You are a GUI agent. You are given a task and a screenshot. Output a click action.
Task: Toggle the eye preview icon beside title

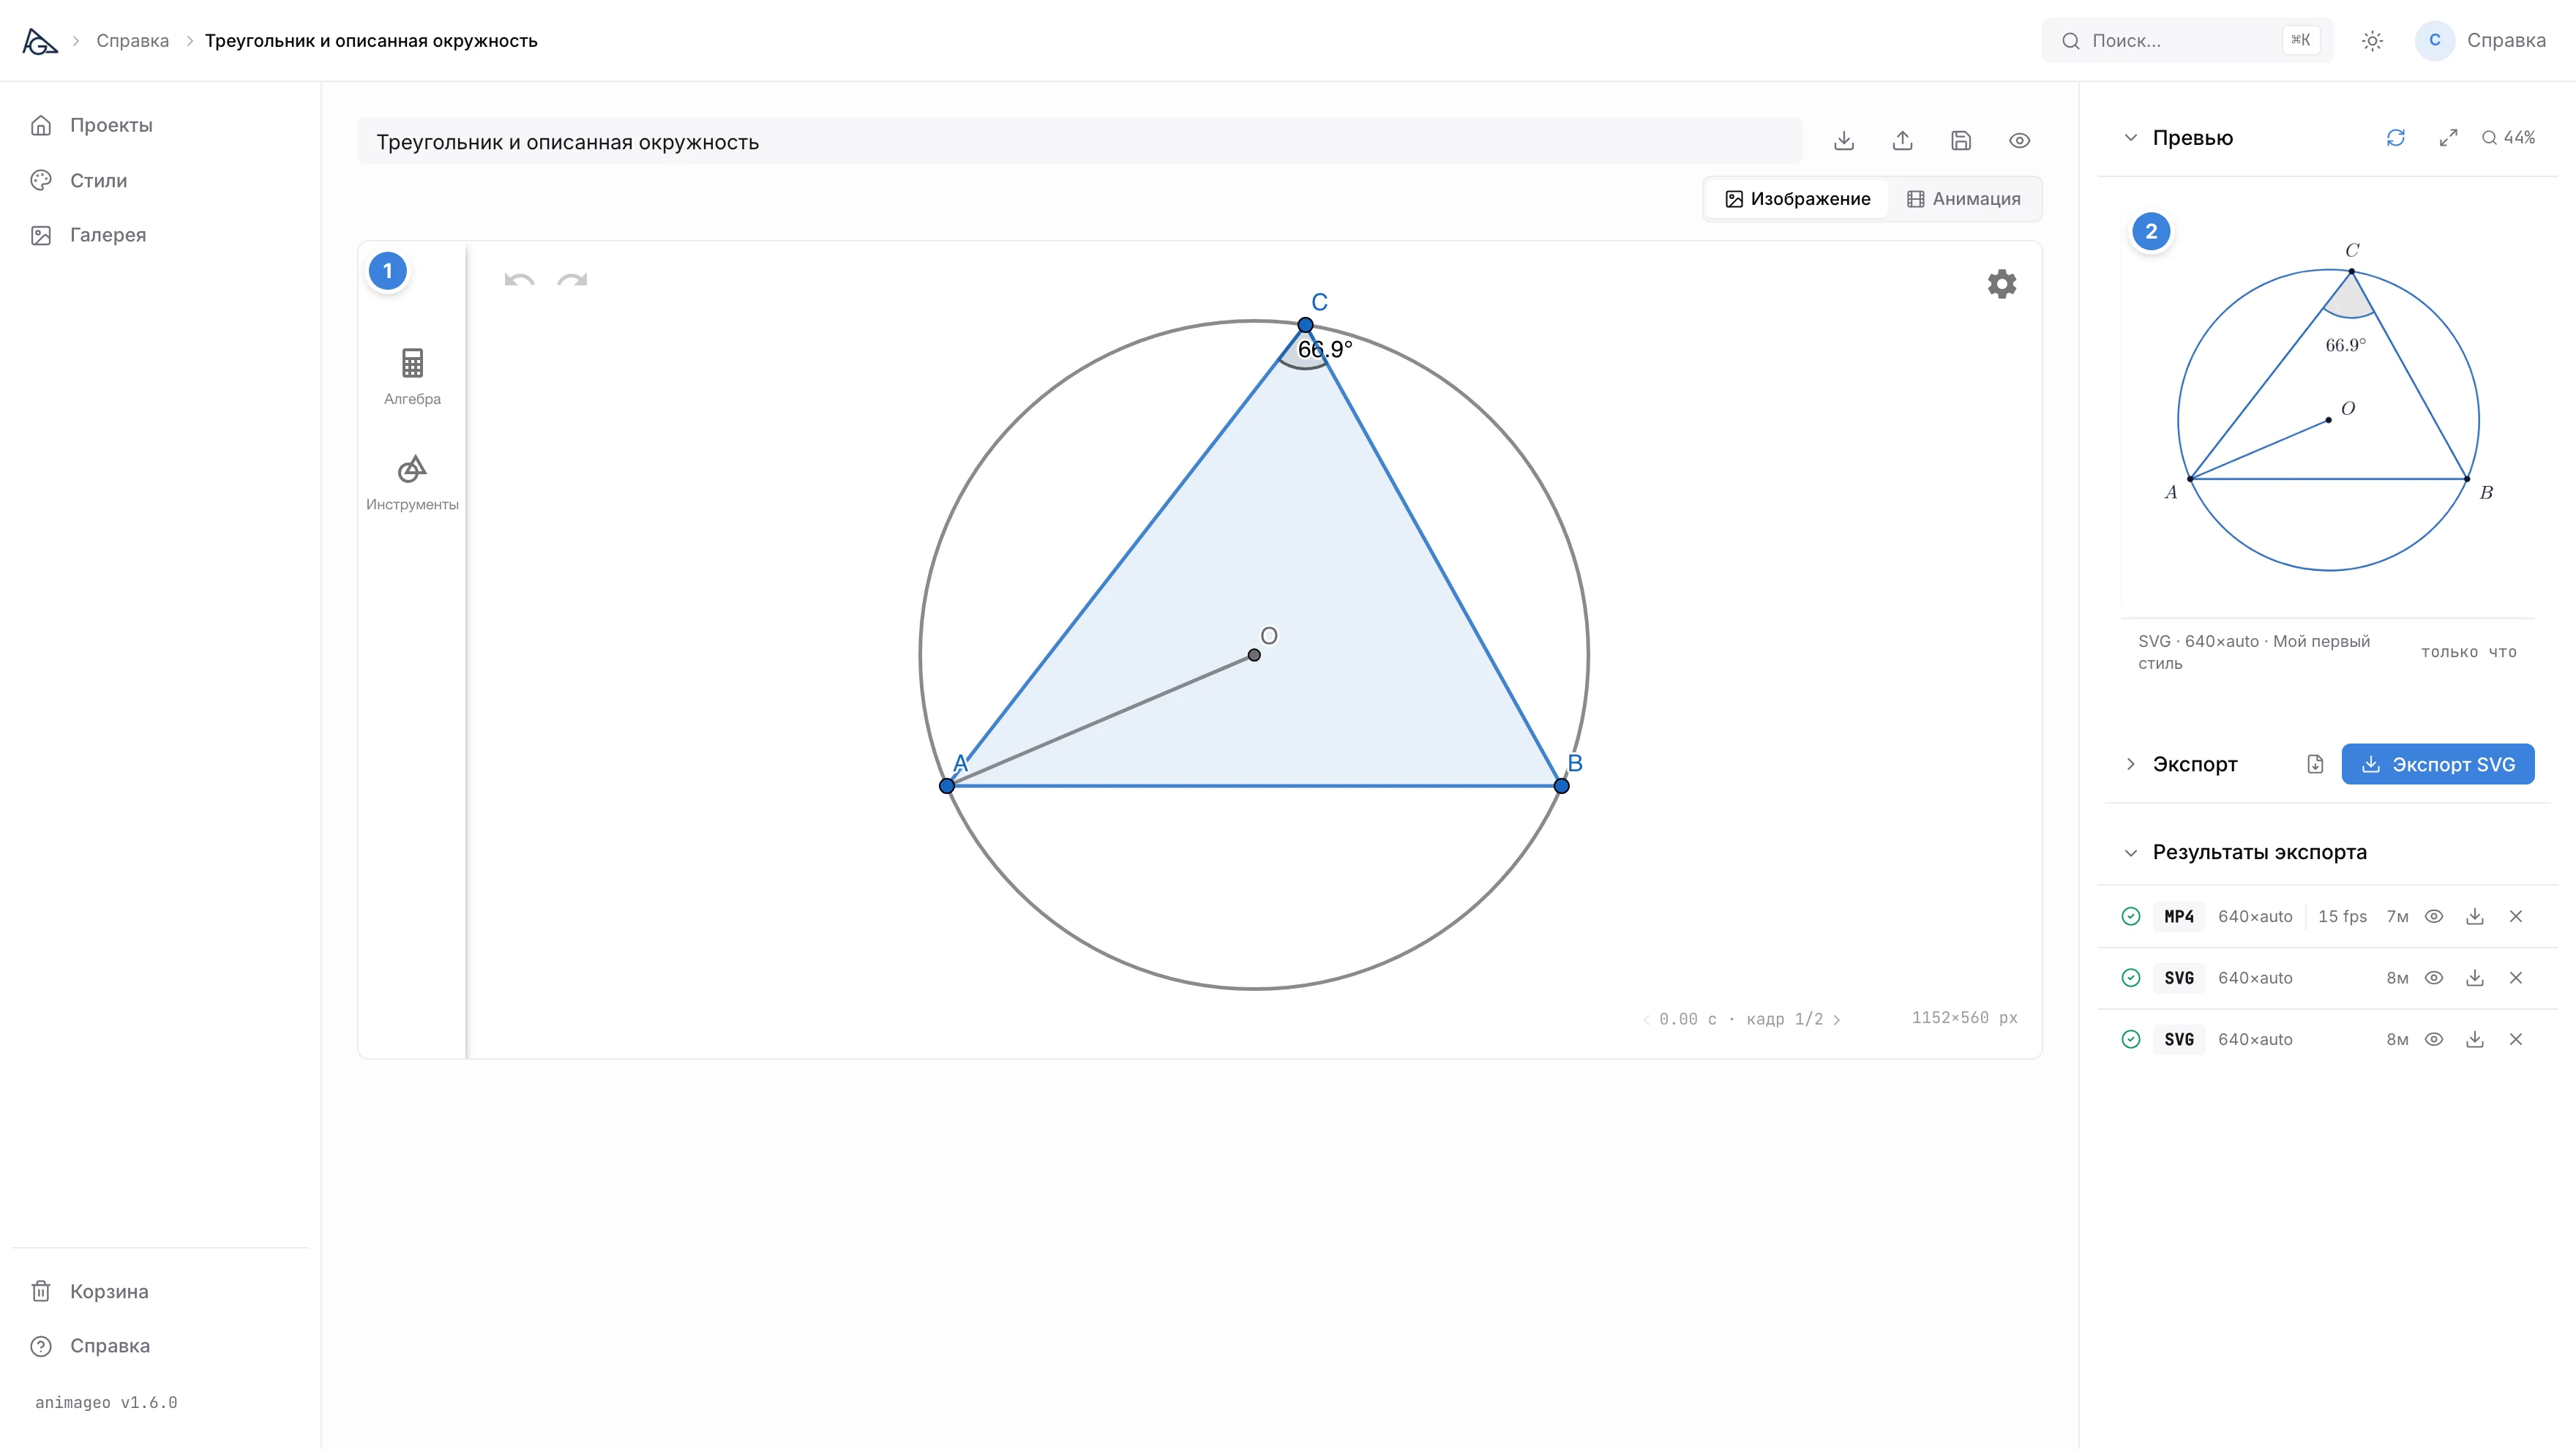tap(2019, 141)
